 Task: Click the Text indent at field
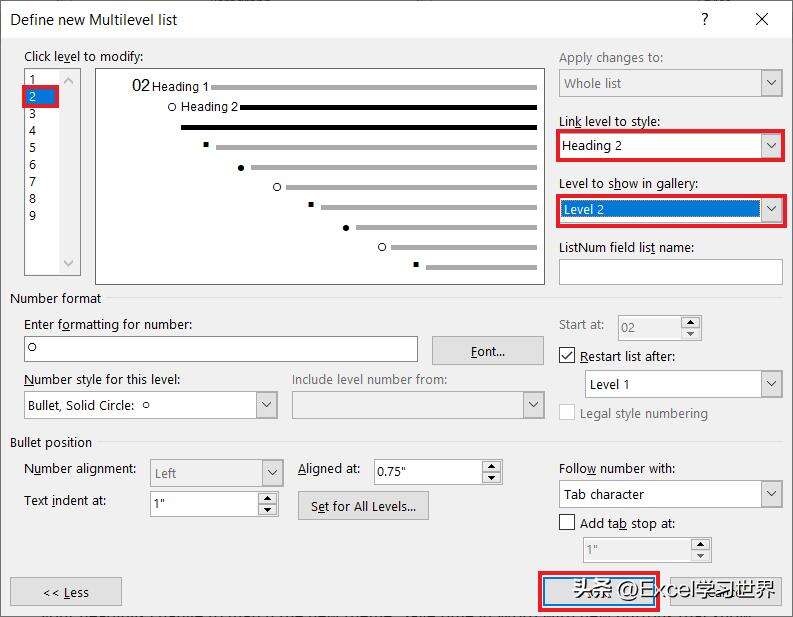click(x=204, y=503)
